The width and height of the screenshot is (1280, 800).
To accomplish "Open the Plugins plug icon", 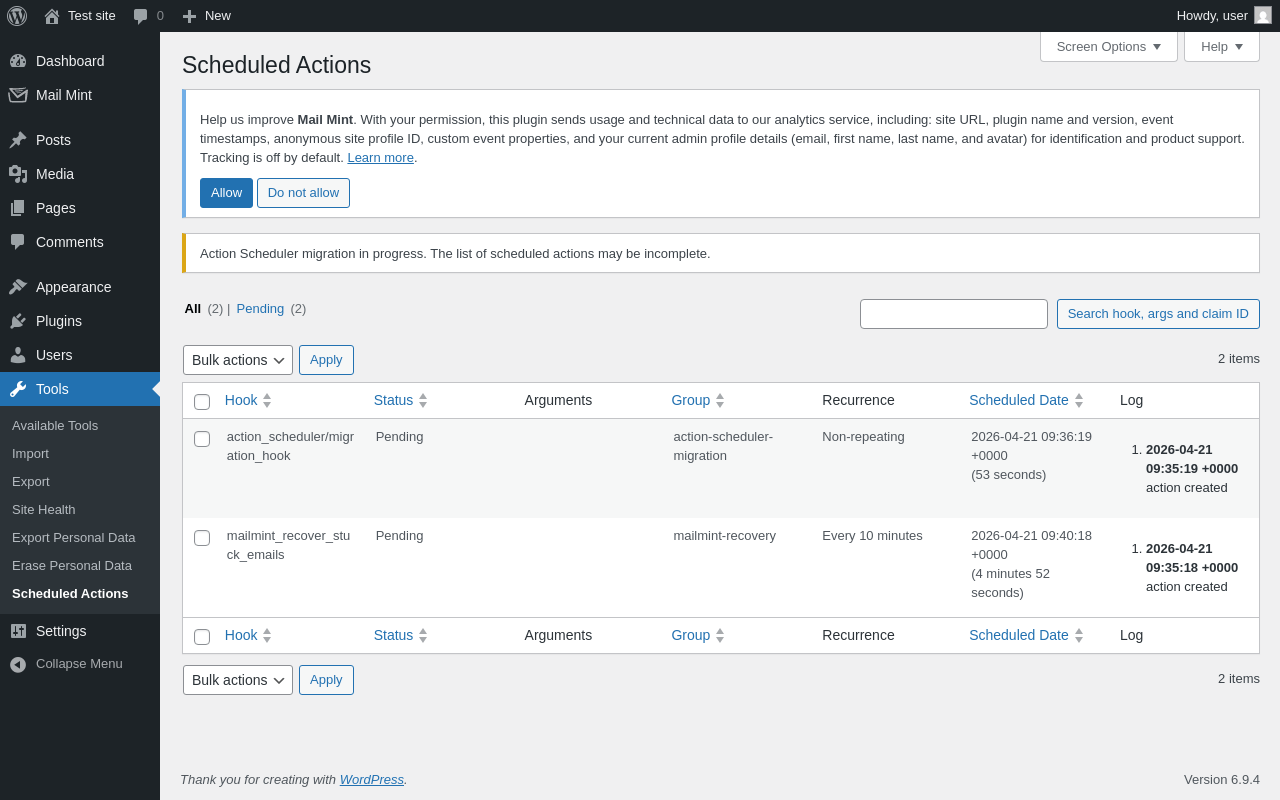I will point(18,321).
